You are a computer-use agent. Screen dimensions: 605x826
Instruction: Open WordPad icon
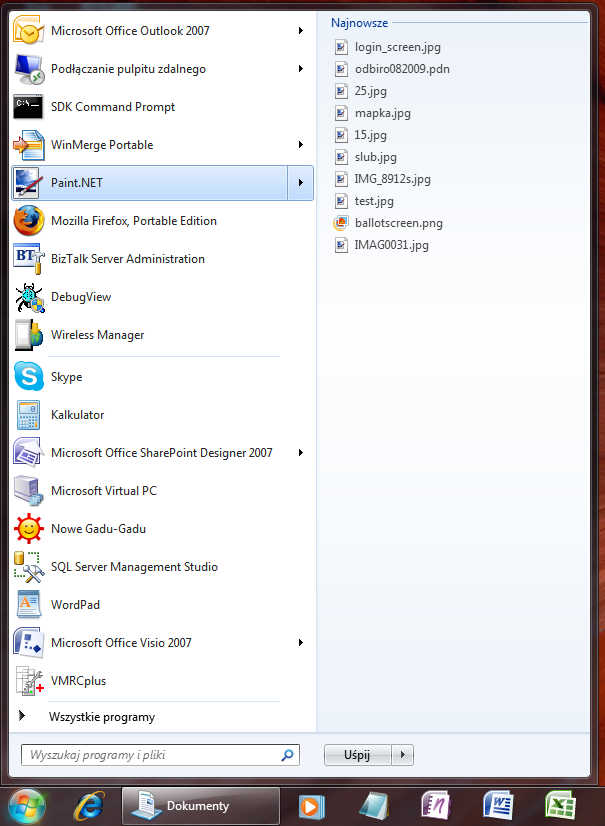tap(28, 605)
